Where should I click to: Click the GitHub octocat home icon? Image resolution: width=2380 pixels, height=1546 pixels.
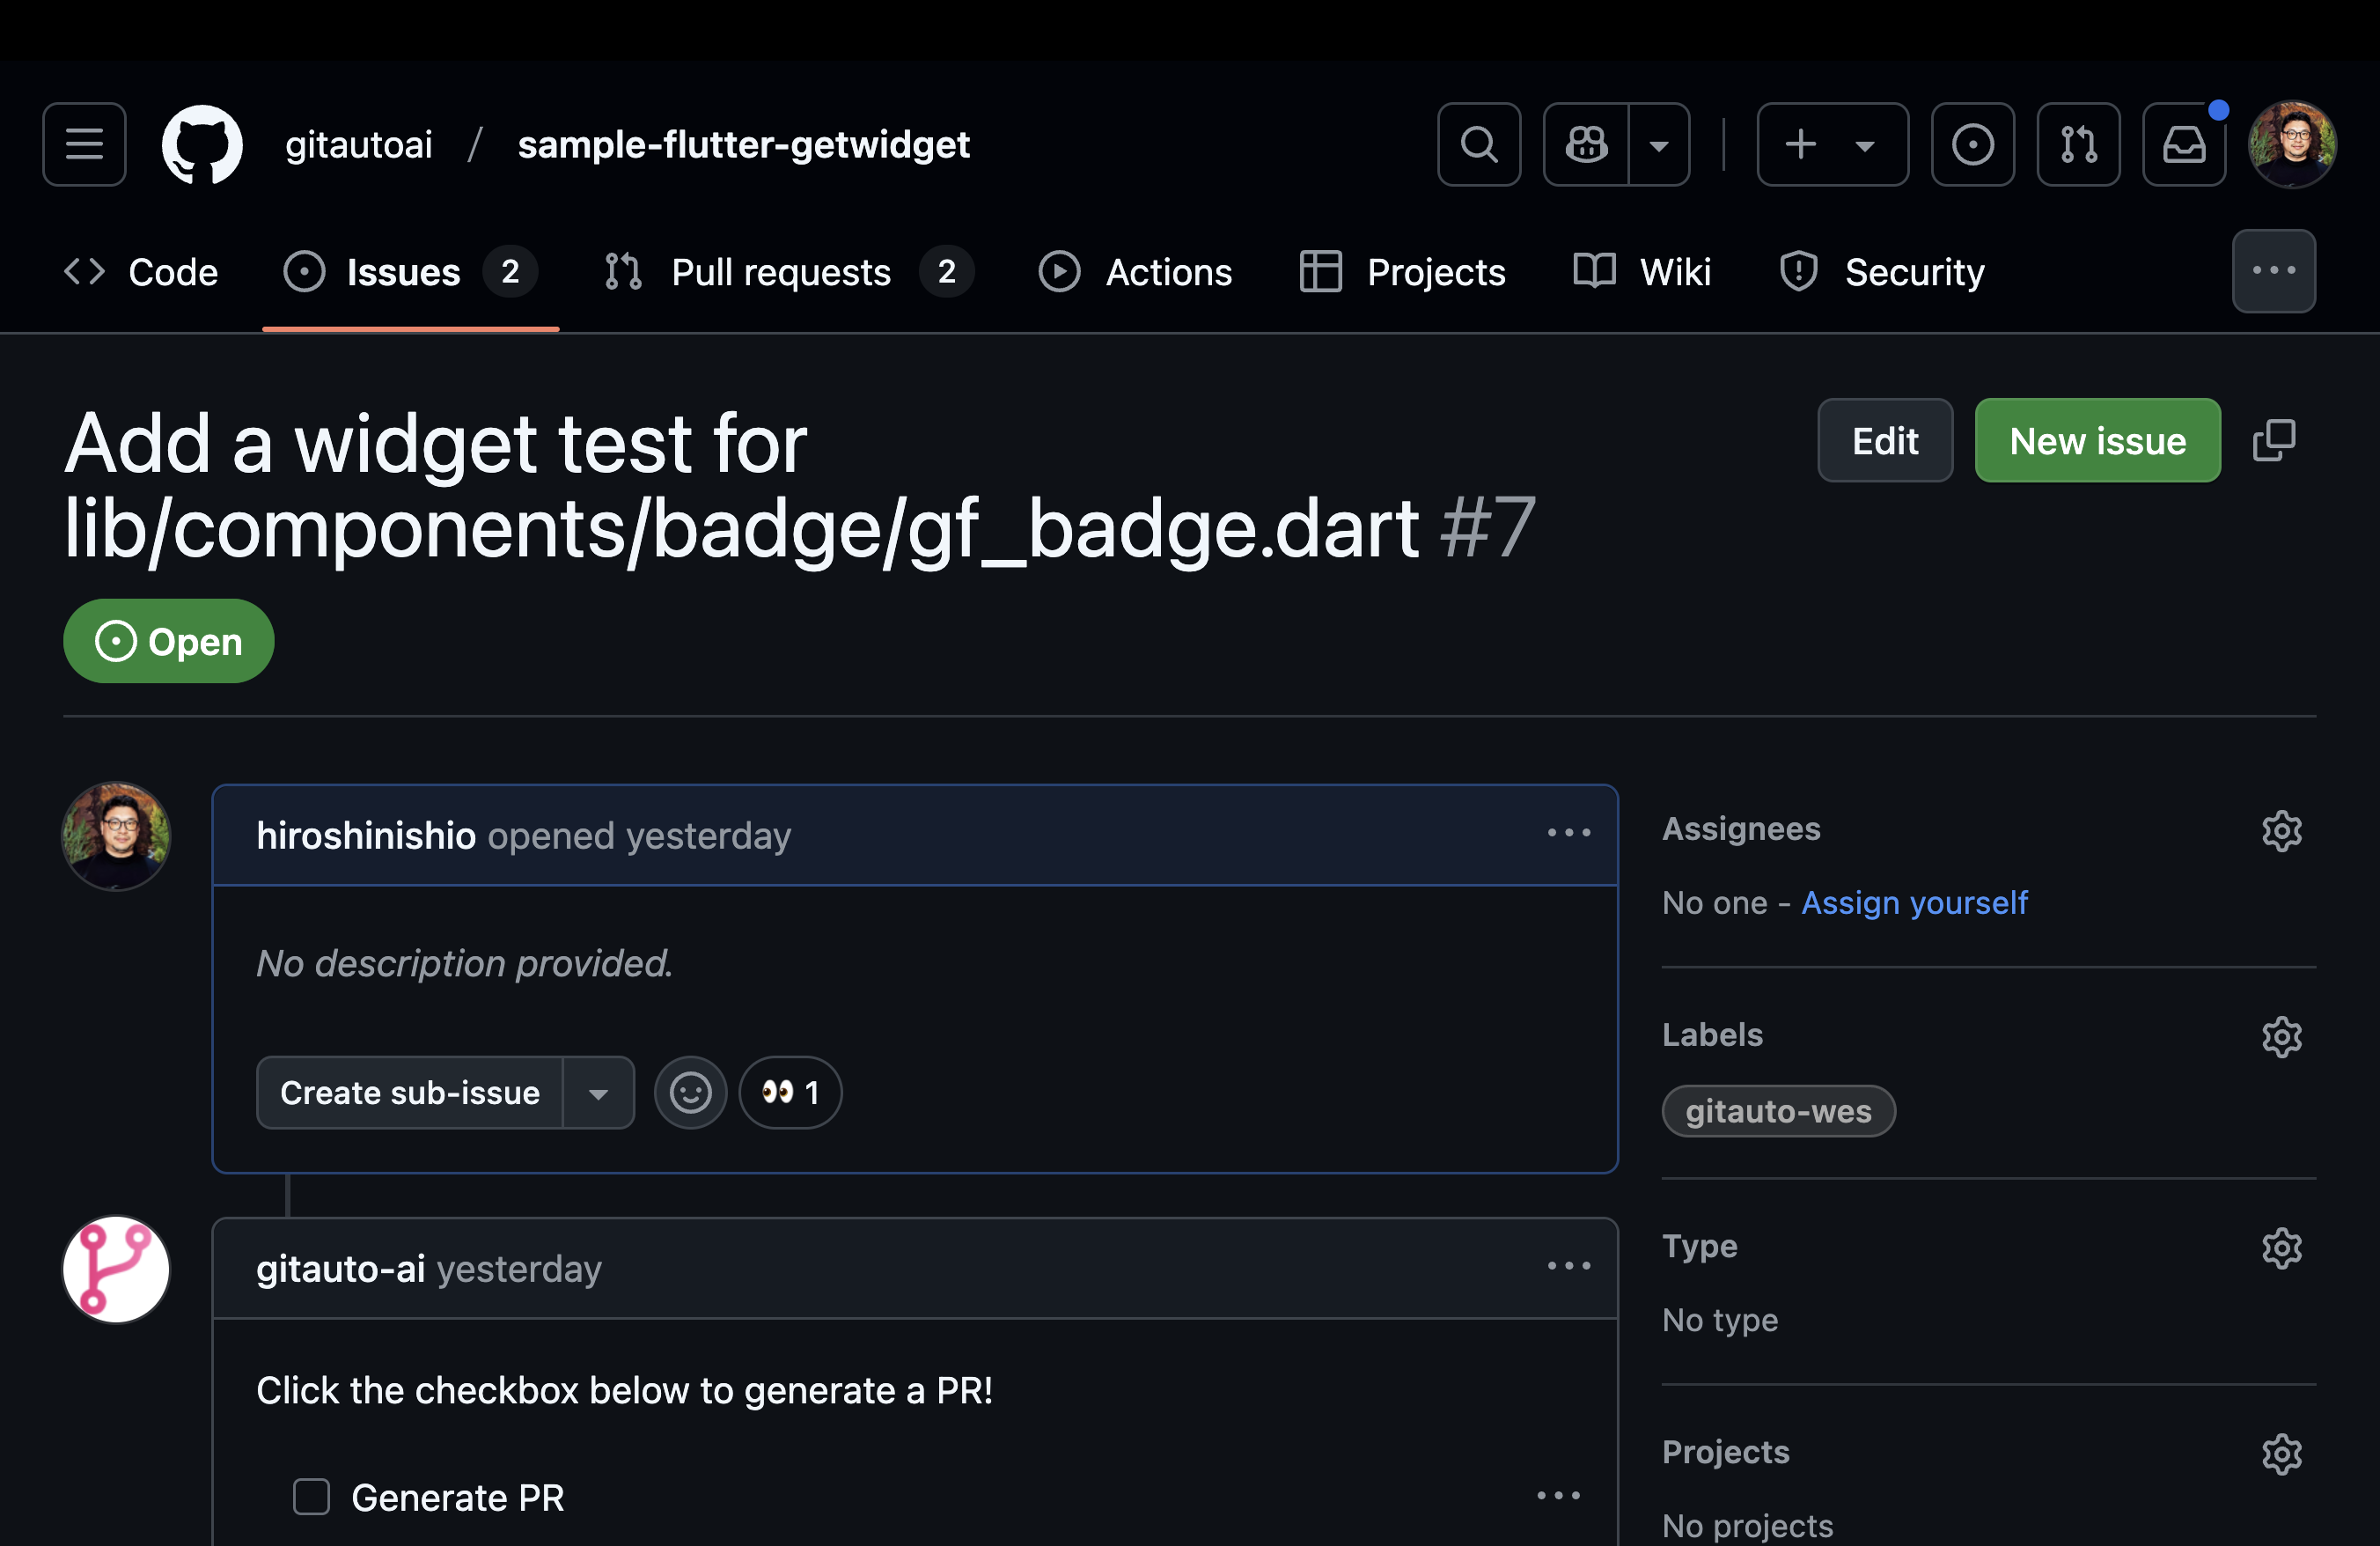click(x=195, y=143)
